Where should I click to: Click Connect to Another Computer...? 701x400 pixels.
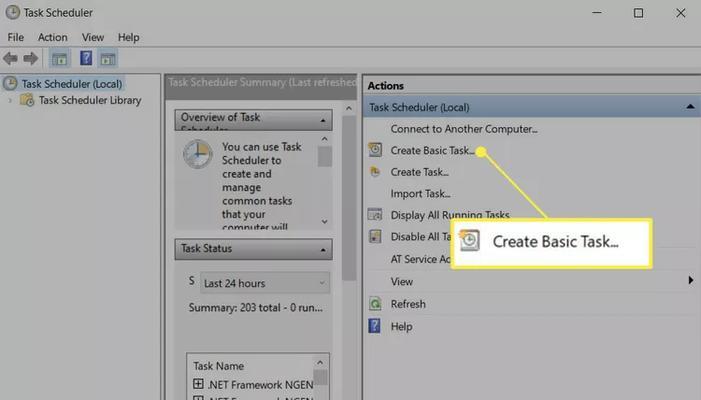coord(464,129)
